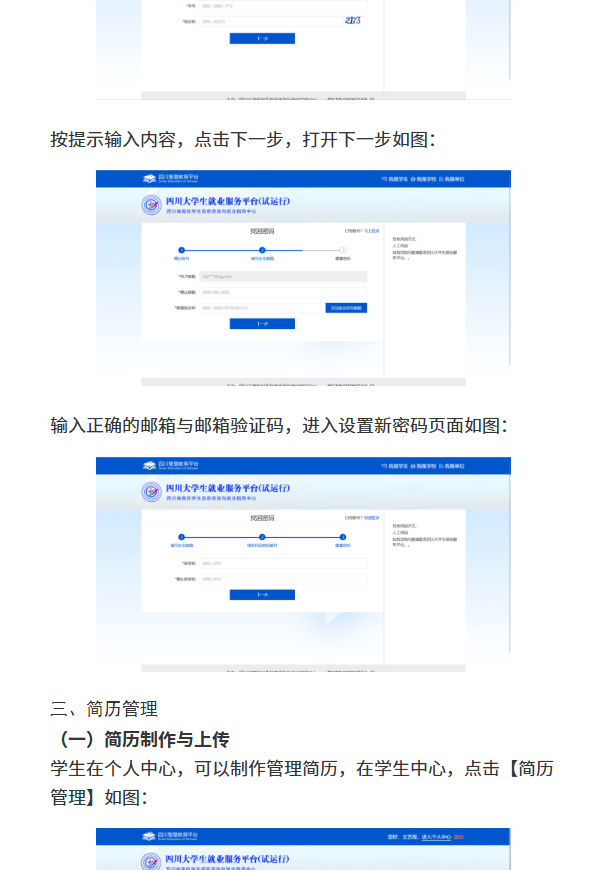The height and width of the screenshot is (870, 613).
Task: Click the university seal logo in the new password screenshot
Action: [151, 492]
